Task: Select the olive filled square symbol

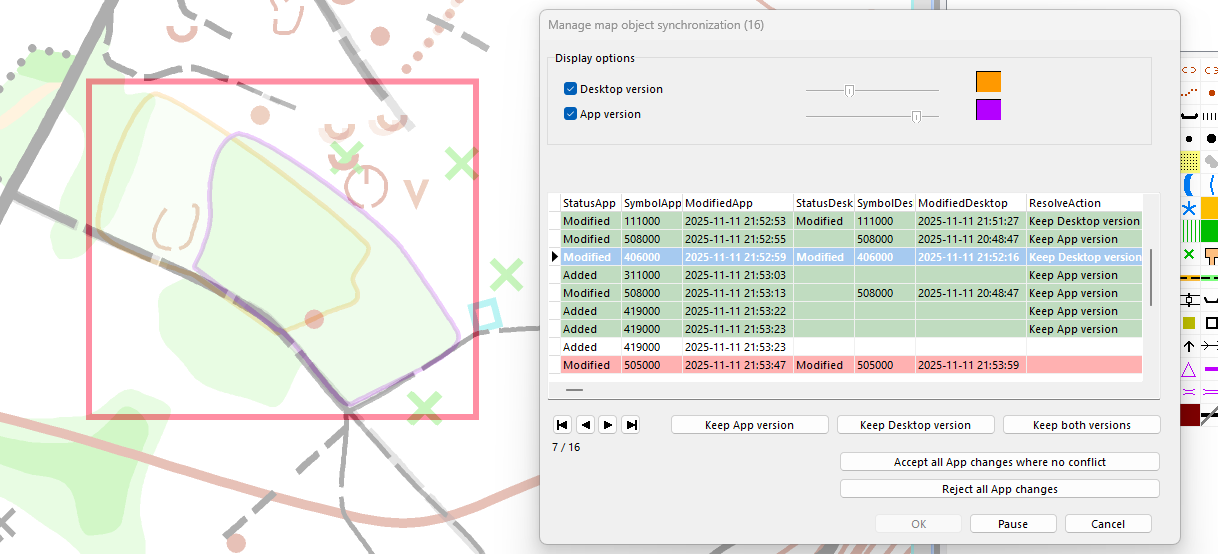Action: tap(1189, 323)
